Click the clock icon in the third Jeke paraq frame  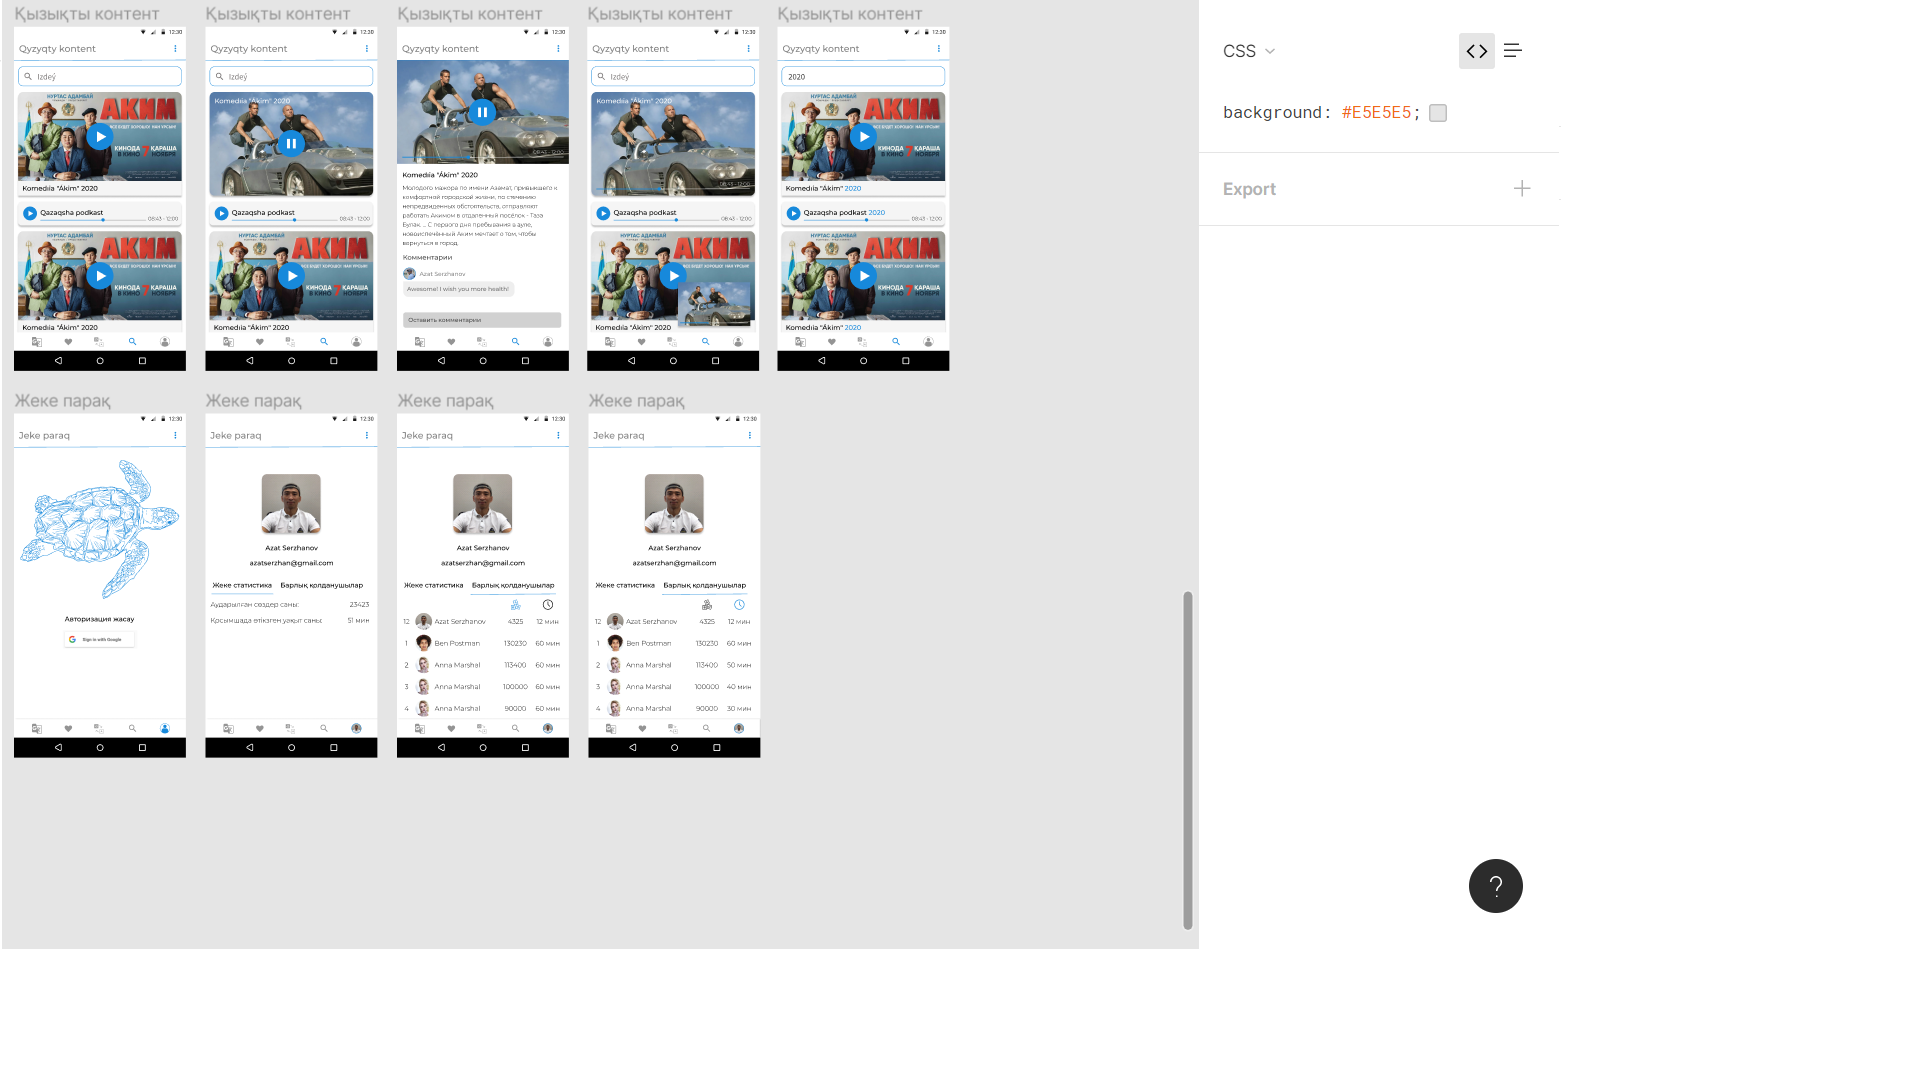click(x=548, y=605)
